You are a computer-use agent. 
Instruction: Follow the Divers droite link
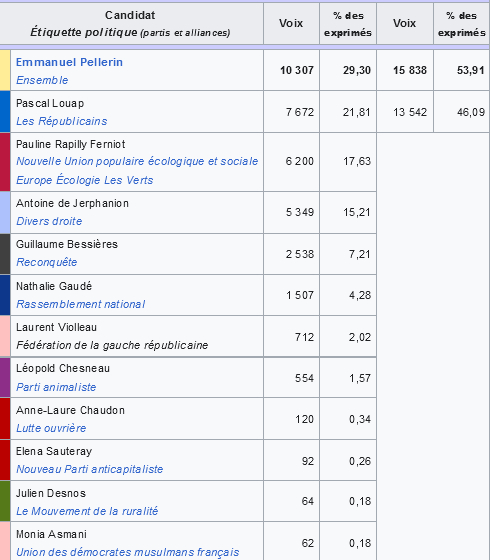click(x=49, y=221)
